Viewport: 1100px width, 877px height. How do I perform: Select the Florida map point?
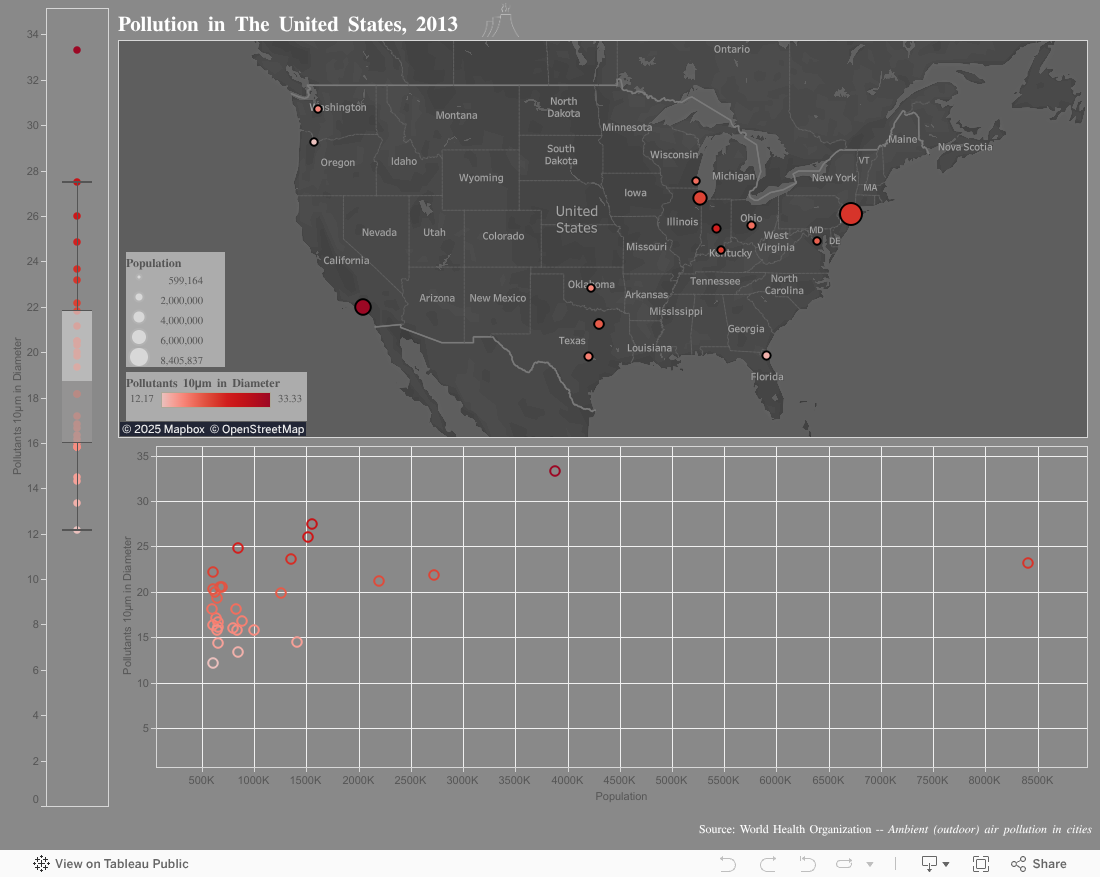(x=766, y=355)
